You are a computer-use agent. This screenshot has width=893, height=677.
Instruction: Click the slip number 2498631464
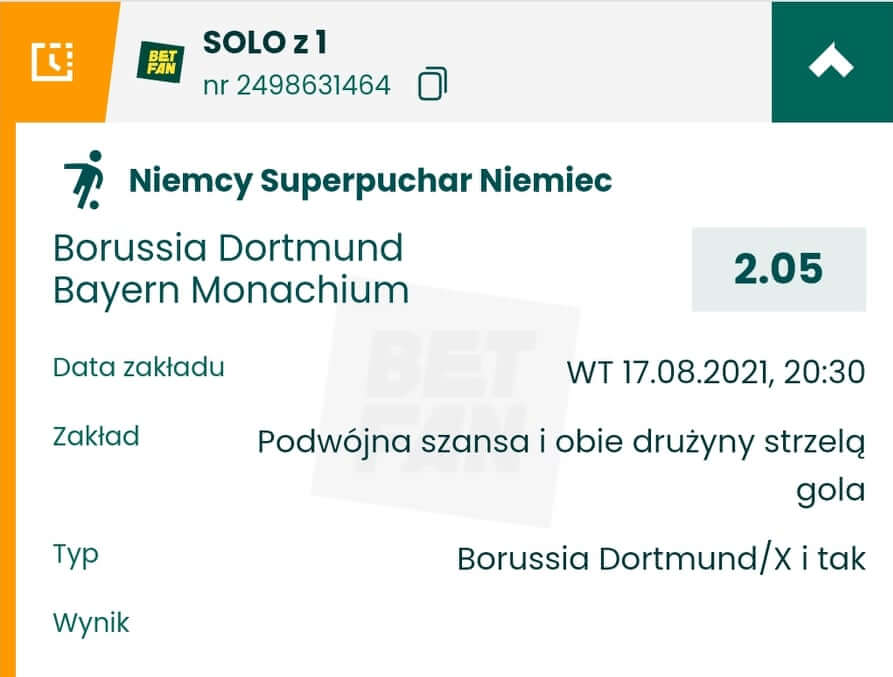[x=297, y=85]
